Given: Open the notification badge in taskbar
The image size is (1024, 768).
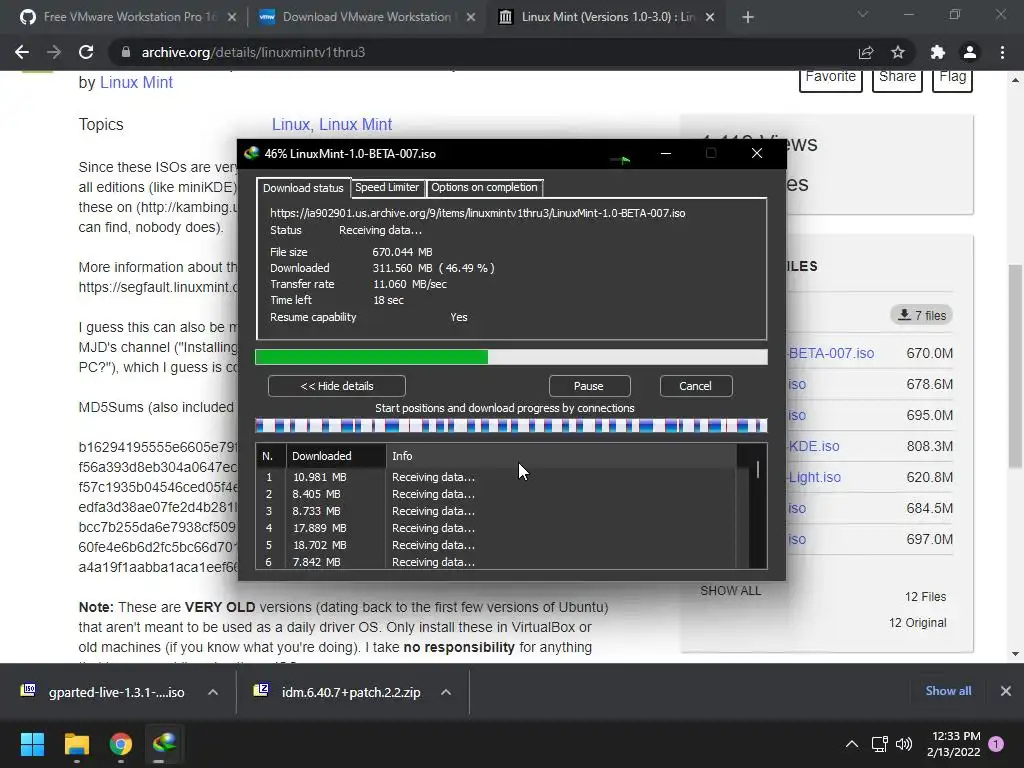Looking at the screenshot, I should (x=996, y=744).
